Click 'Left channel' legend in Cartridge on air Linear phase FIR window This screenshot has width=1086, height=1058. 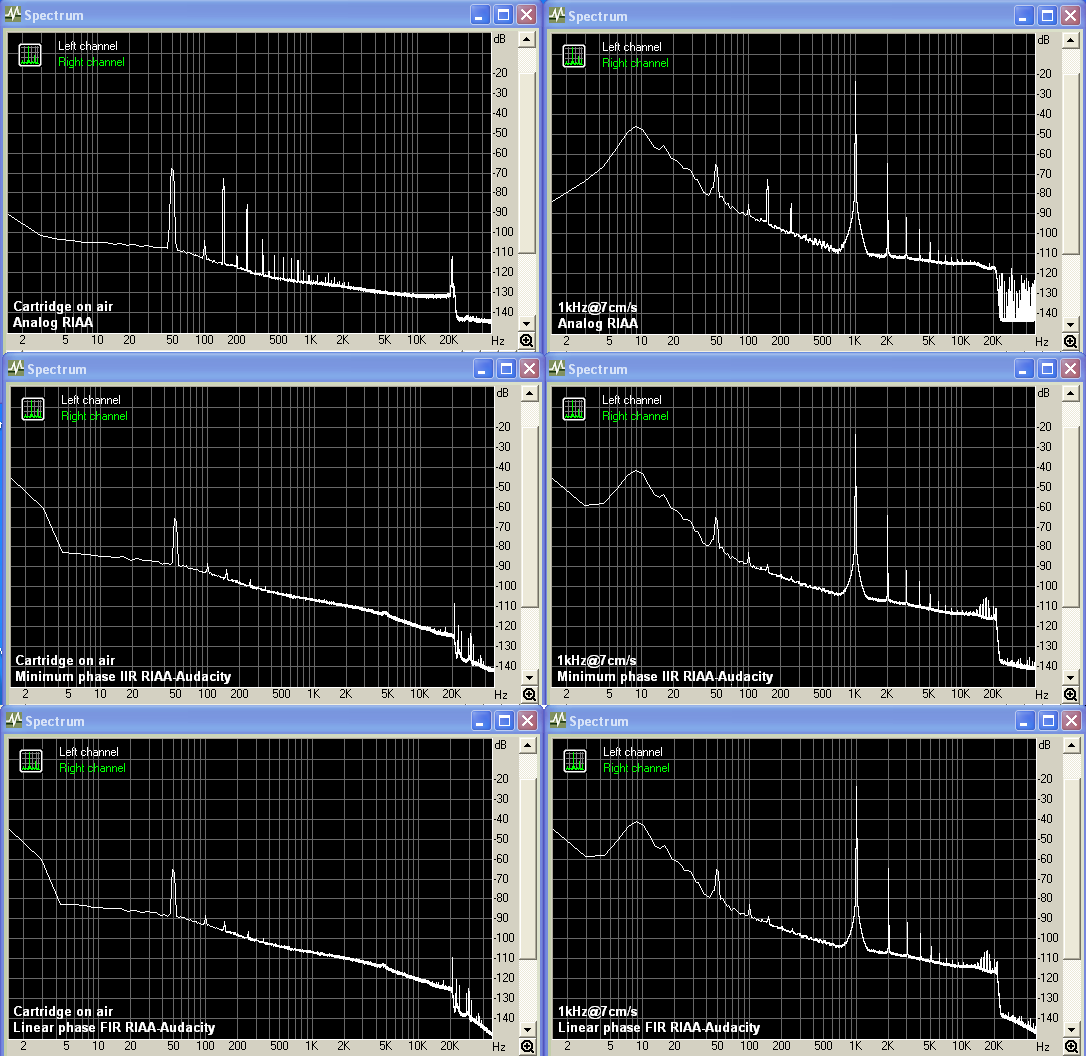coord(89,751)
